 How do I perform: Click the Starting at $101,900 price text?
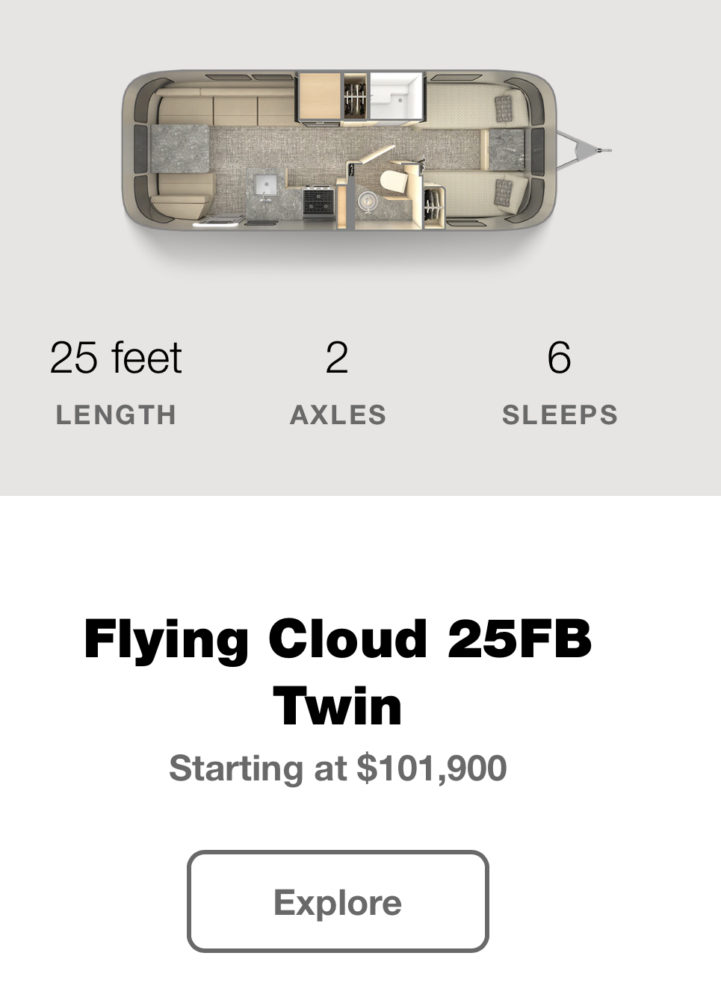[338, 767]
